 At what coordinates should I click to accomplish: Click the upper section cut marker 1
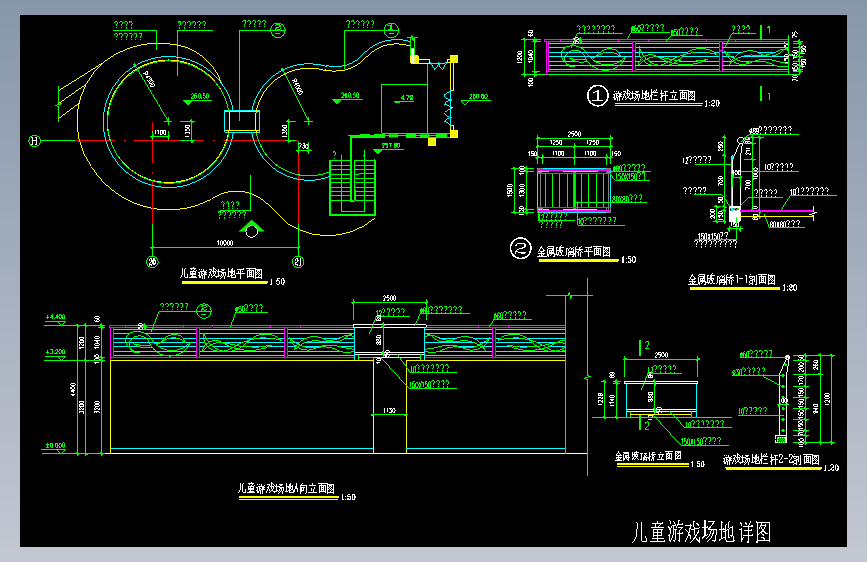coord(765,30)
